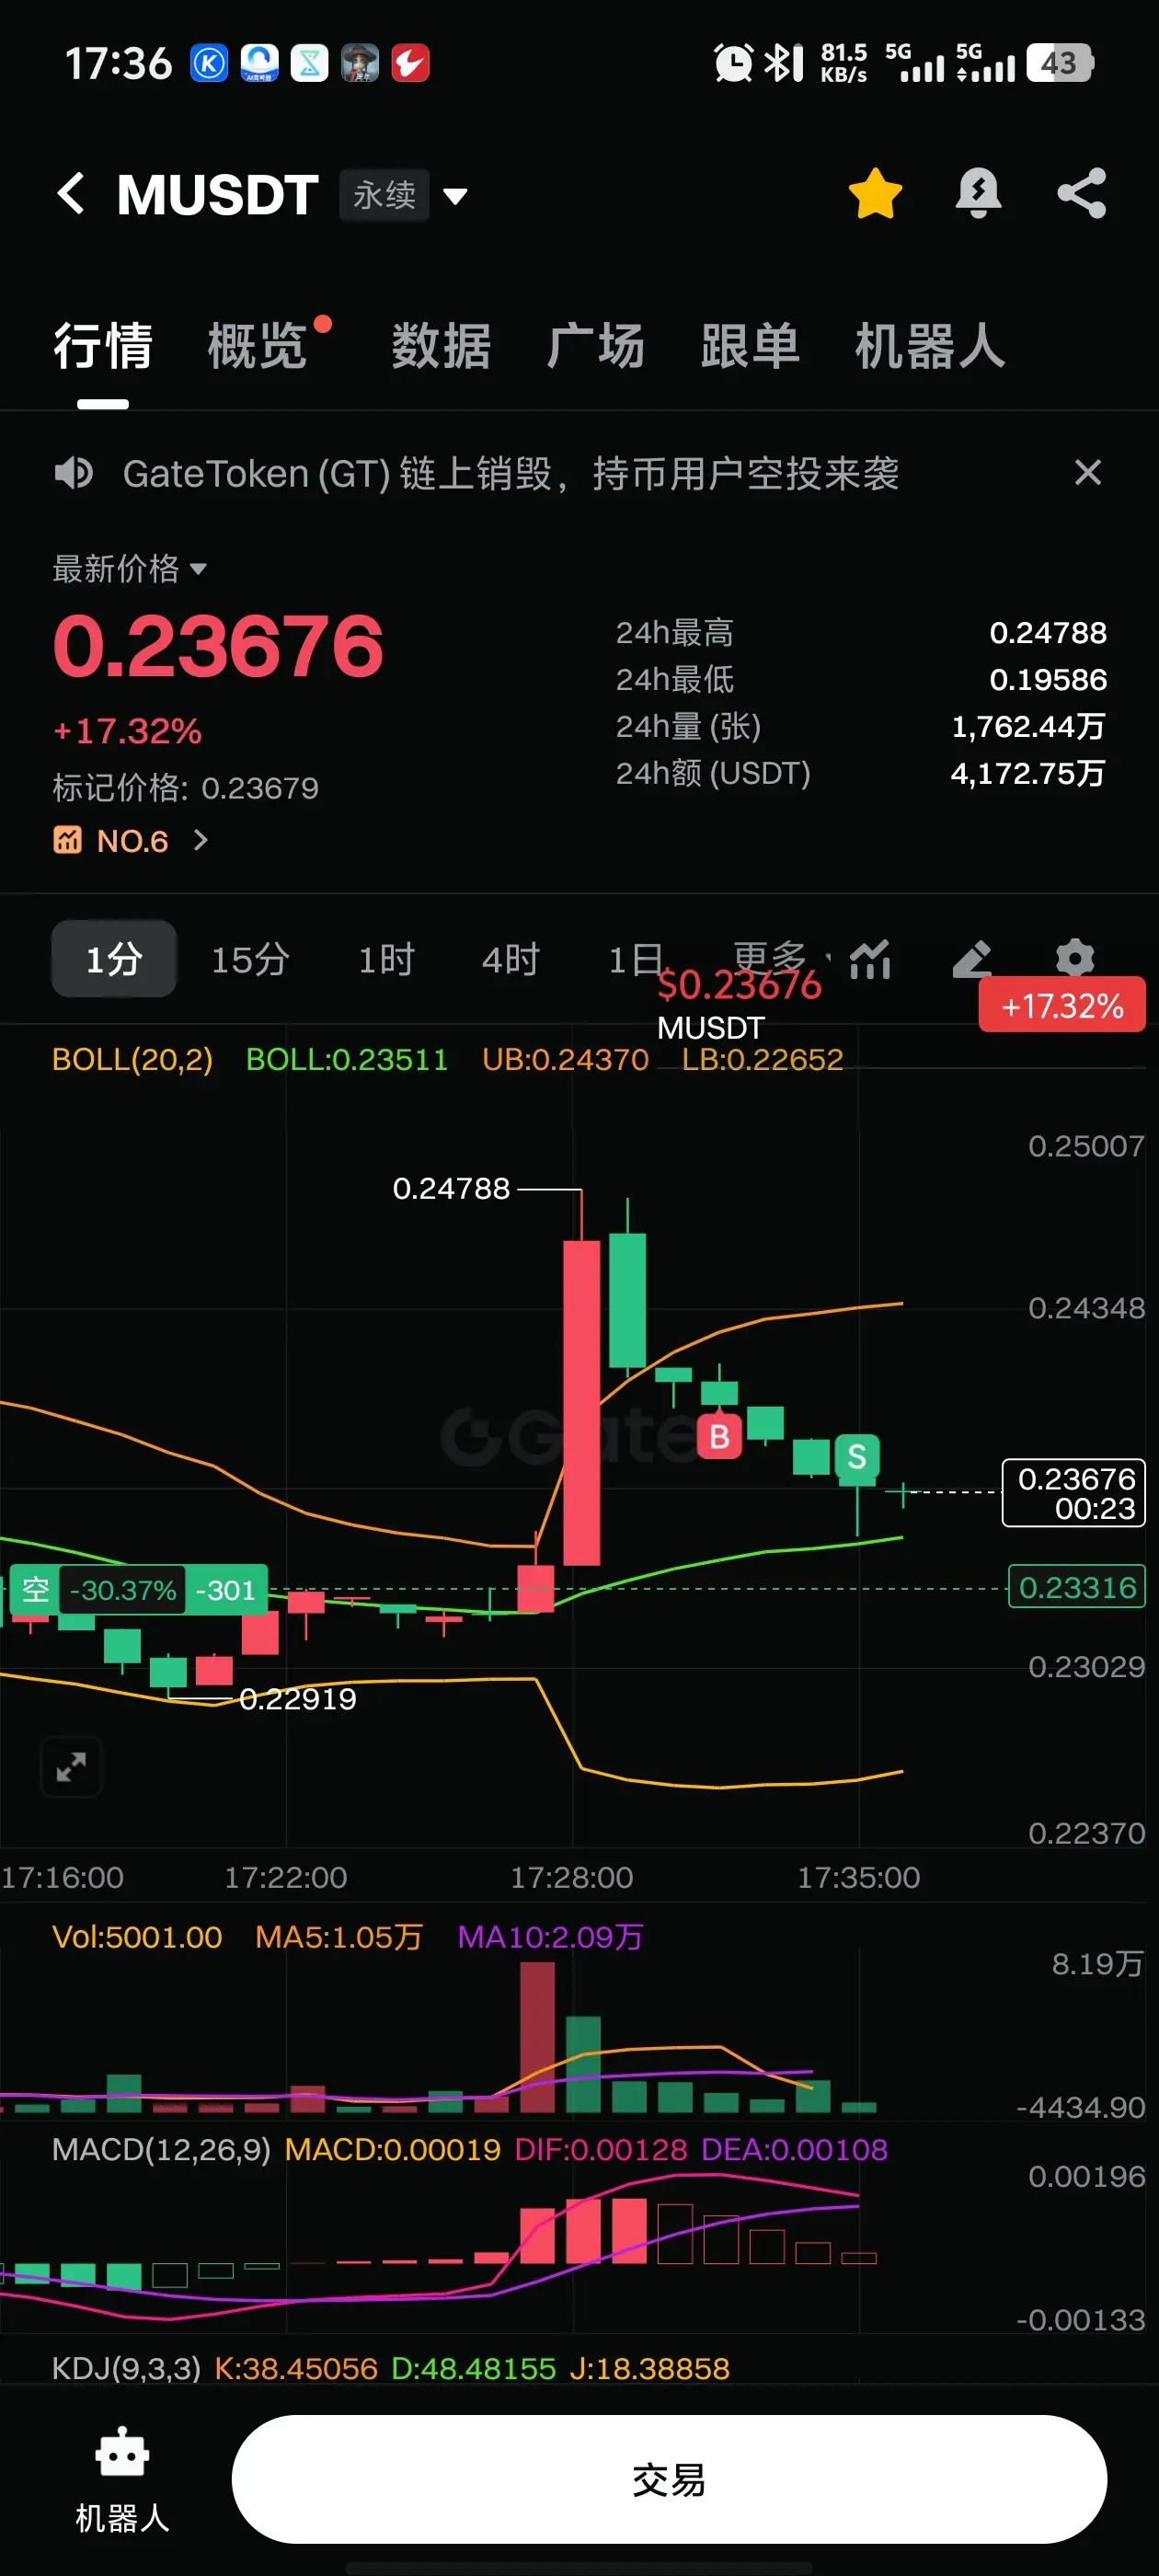Tap the Bluetooth status bar icon
Screen dimensions: 1159x2576
pos(784,63)
